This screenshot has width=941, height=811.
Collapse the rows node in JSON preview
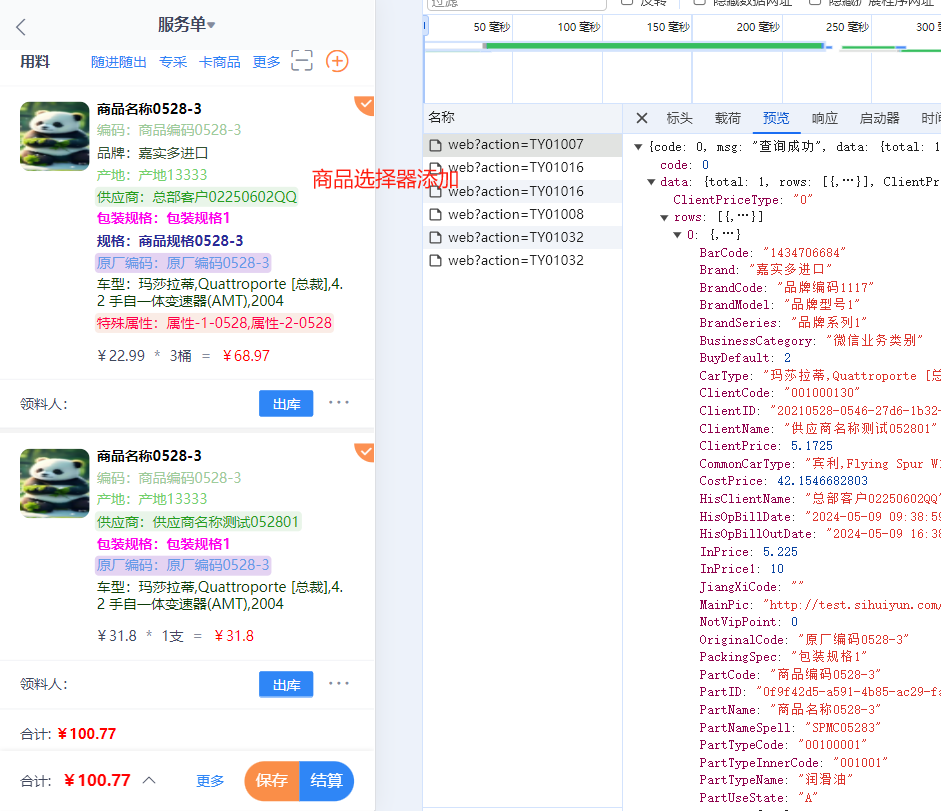[665, 217]
